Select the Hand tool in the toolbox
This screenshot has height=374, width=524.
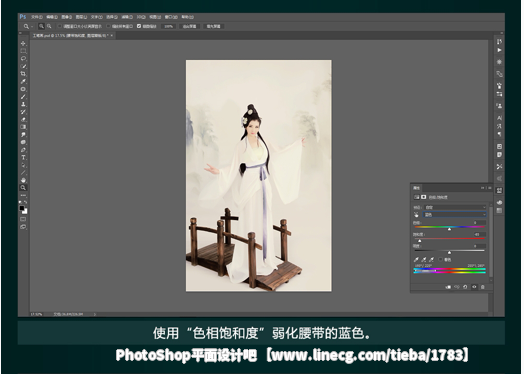click(x=23, y=180)
